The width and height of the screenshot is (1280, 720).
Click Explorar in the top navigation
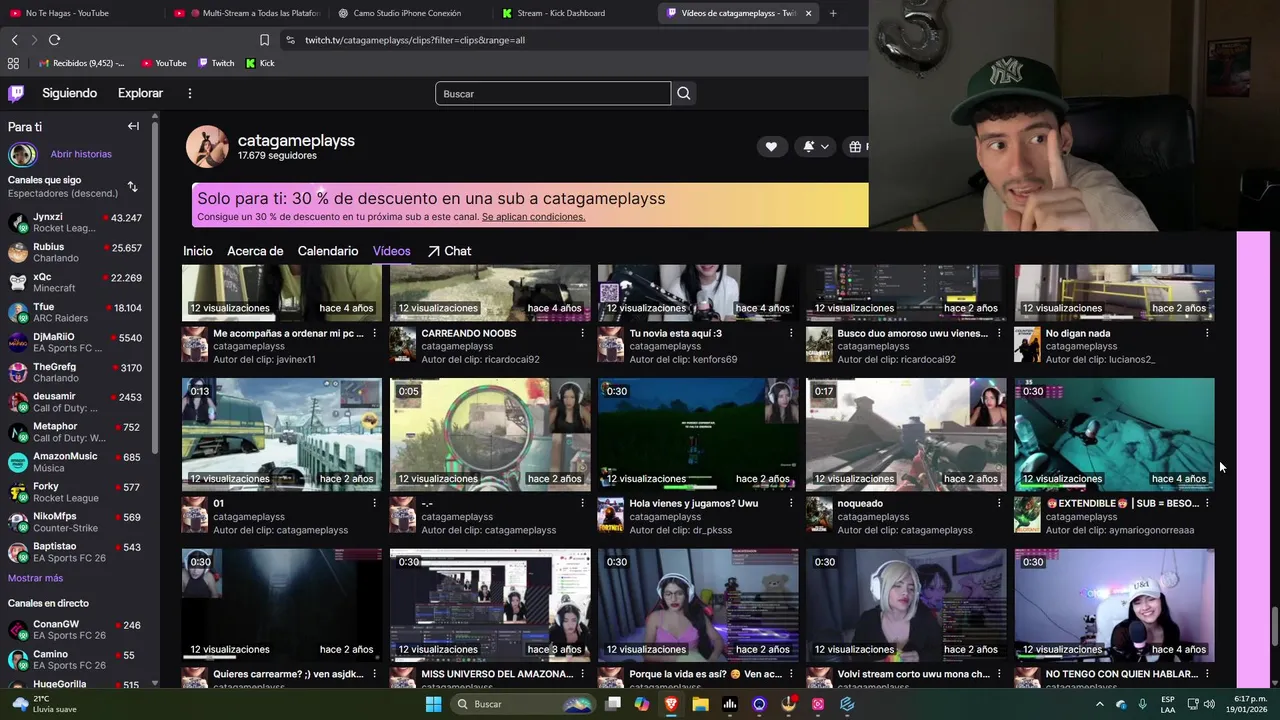click(x=140, y=93)
